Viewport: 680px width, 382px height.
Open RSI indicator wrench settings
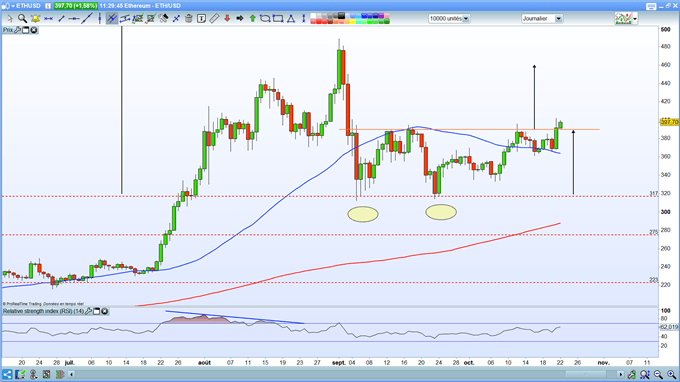click(x=89, y=311)
